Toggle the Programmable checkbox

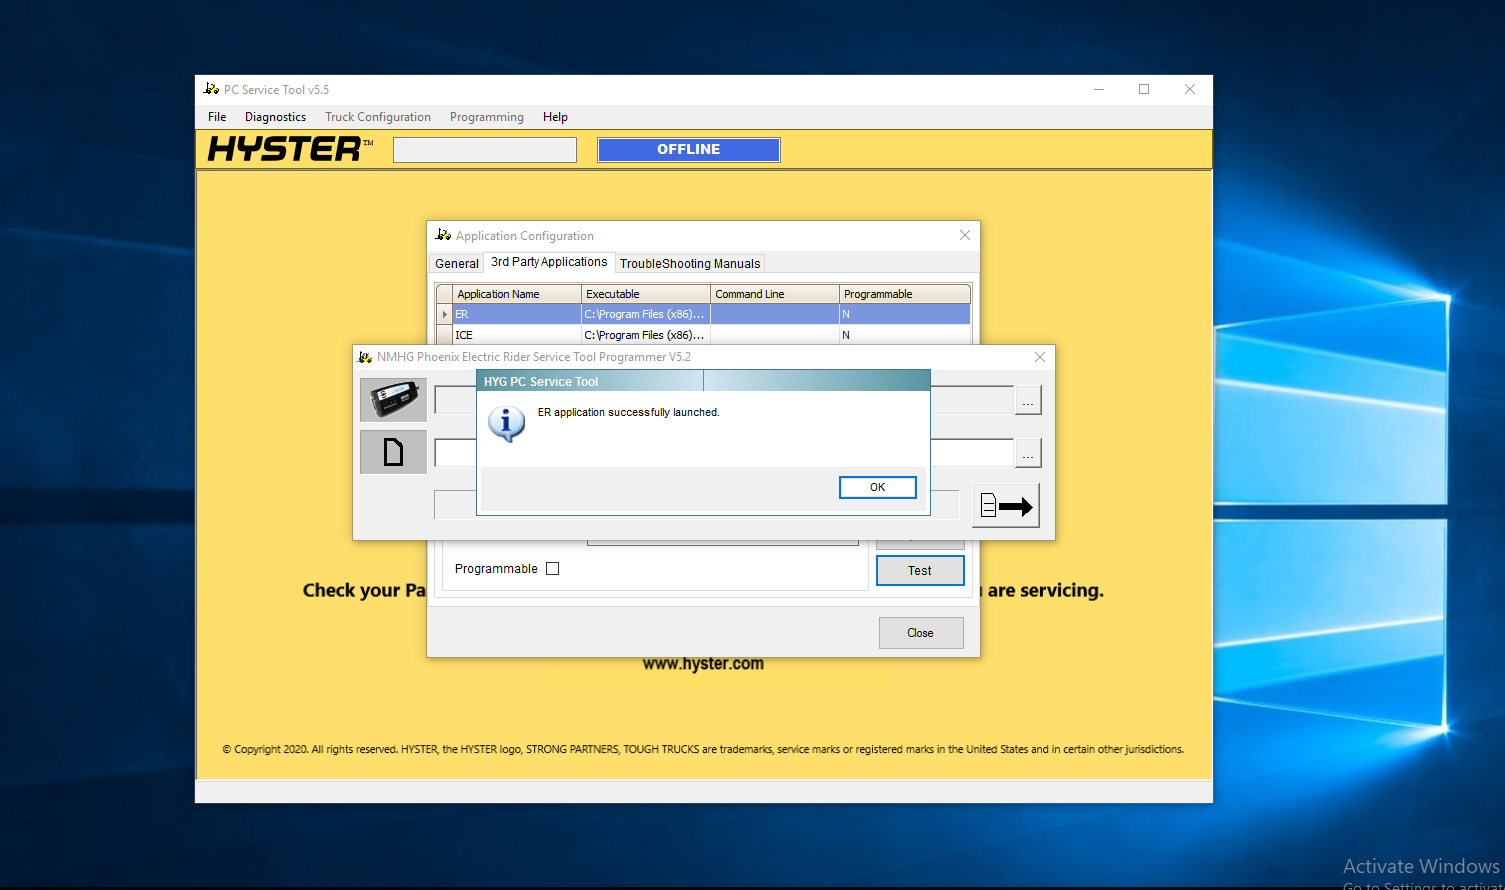[x=553, y=569]
